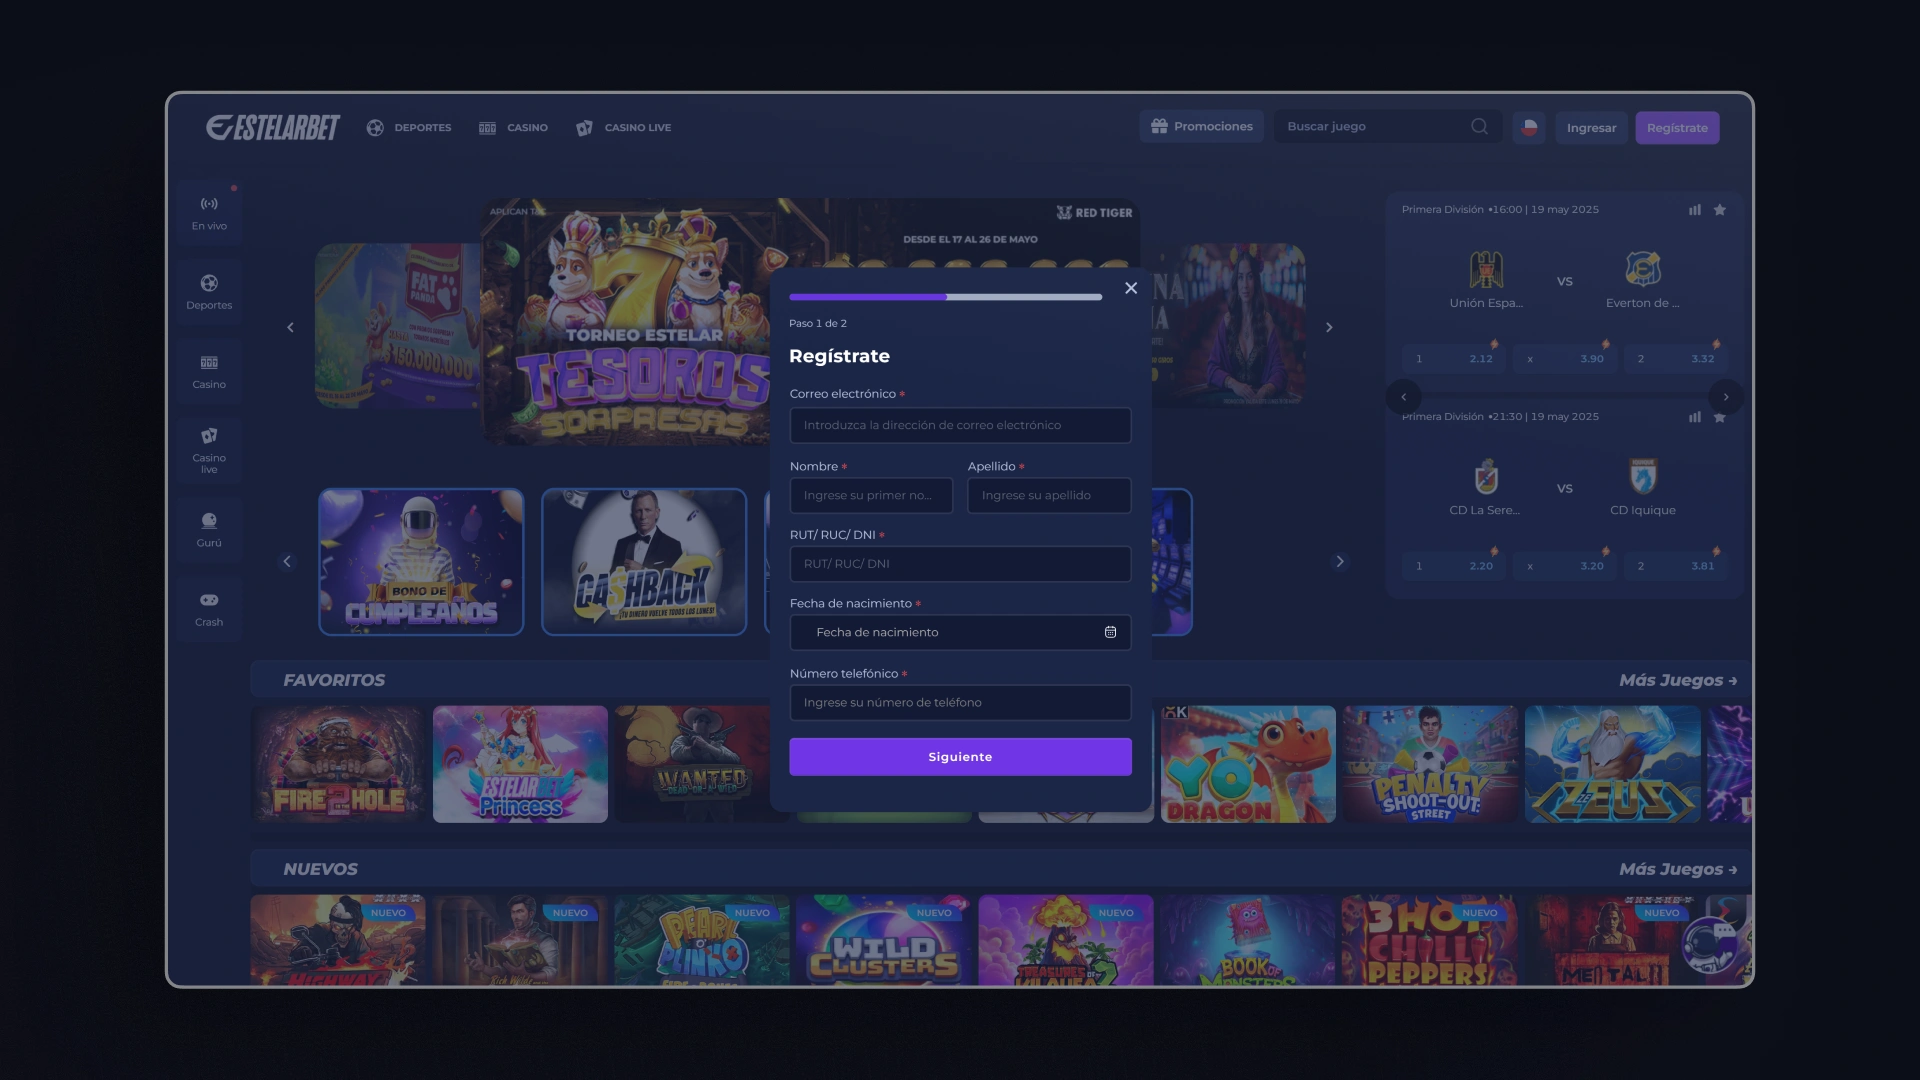Image resolution: width=1920 pixels, height=1080 pixels.
Task: Open En vivo in the sidebar
Action: pyautogui.click(x=209, y=213)
